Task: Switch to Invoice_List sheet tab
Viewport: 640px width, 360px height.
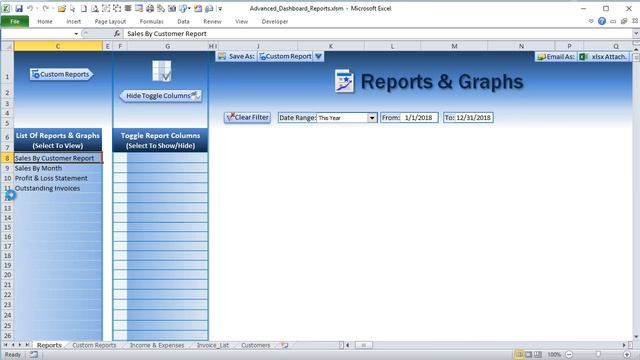Action: coord(213,345)
